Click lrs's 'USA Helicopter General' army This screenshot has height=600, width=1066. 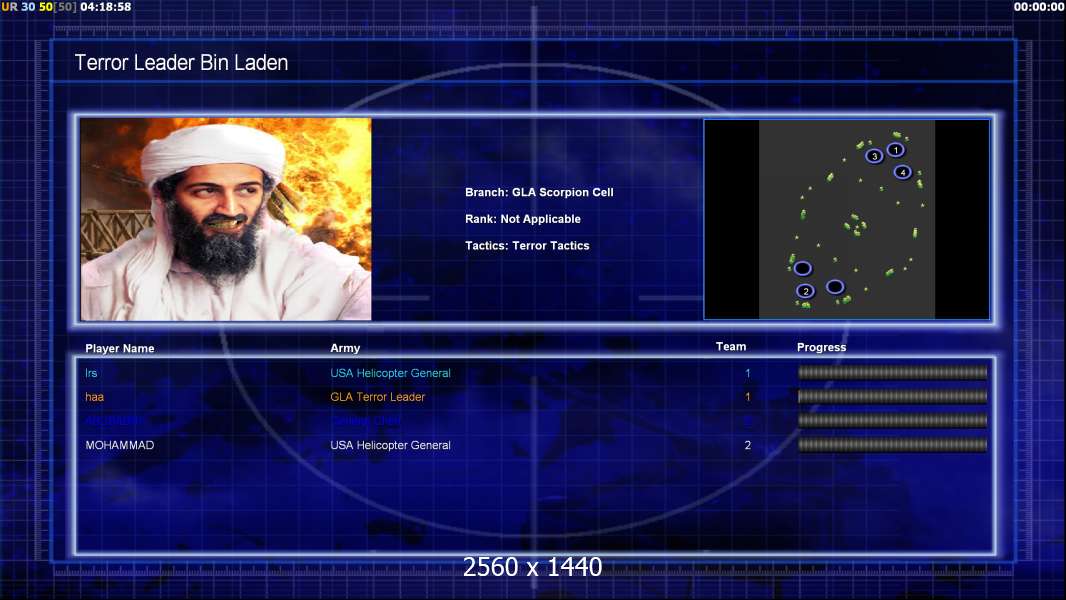pos(390,373)
